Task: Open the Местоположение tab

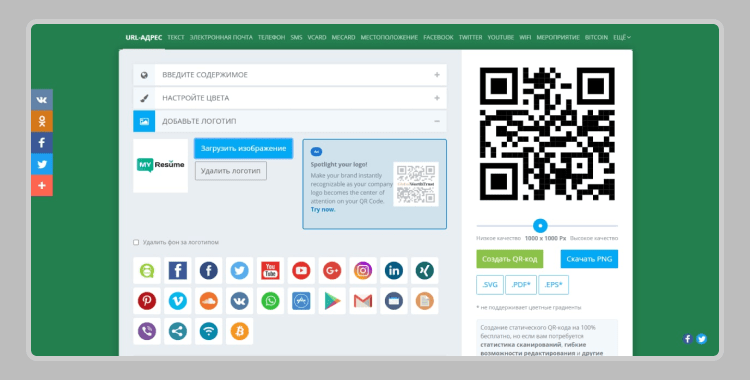Action: pos(389,37)
